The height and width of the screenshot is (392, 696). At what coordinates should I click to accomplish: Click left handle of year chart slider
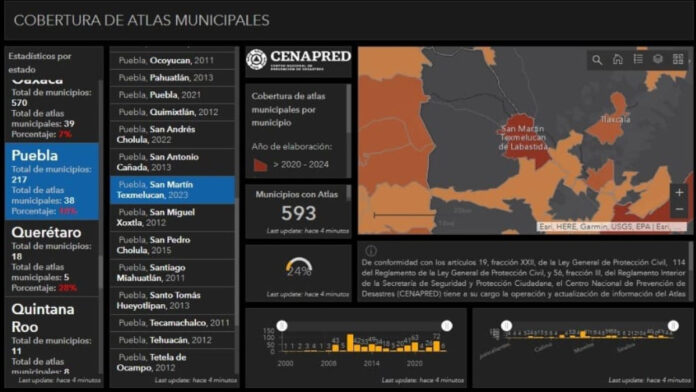point(282,326)
